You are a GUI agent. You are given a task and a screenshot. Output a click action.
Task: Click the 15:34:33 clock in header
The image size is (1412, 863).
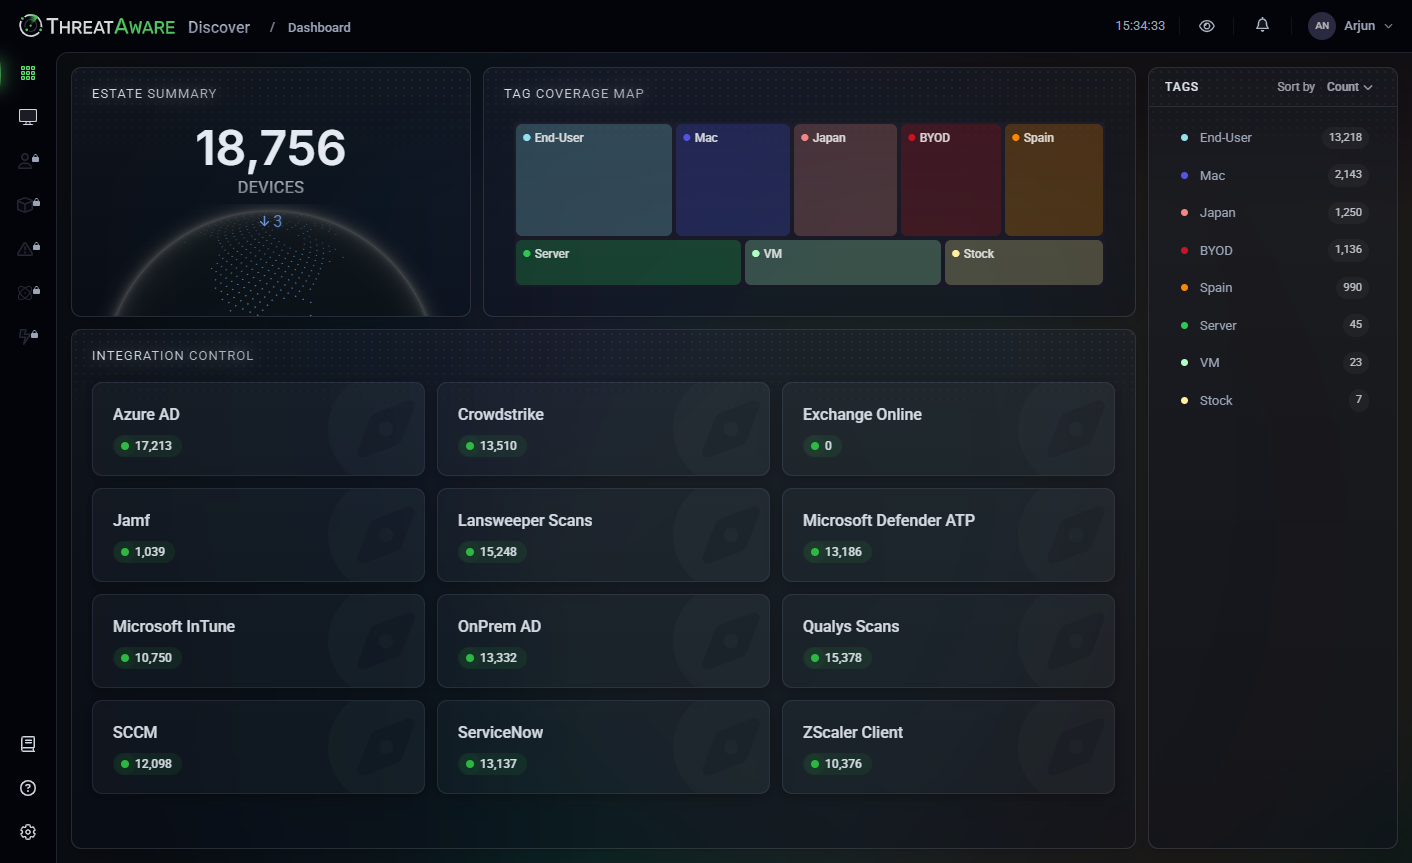[1140, 26]
